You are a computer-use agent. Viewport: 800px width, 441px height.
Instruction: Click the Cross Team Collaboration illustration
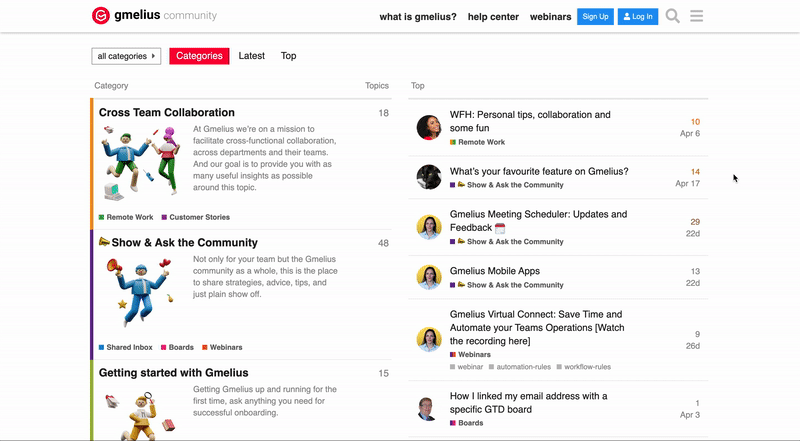141,163
